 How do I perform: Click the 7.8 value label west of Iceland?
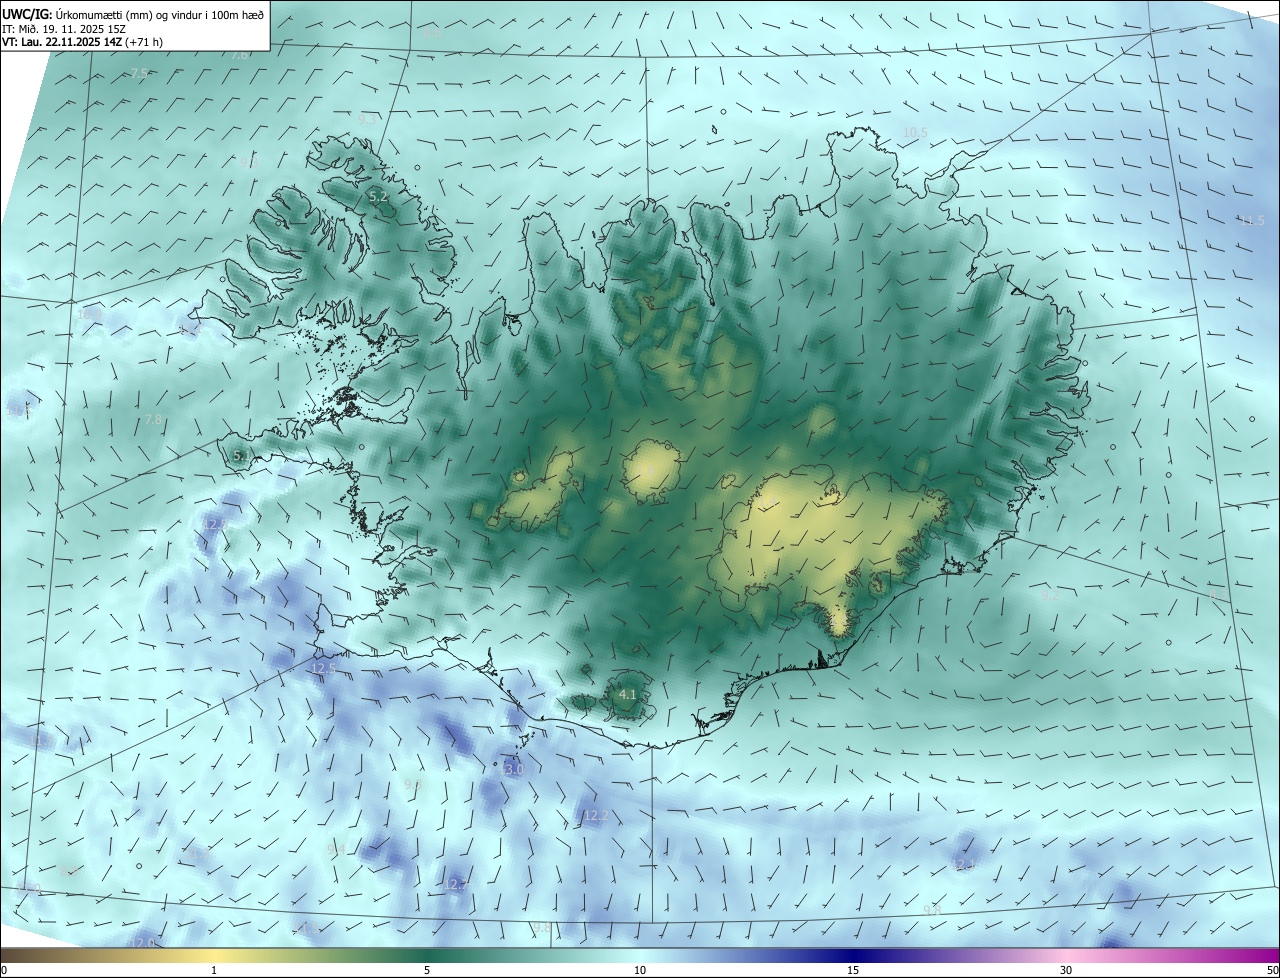[153, 420]
